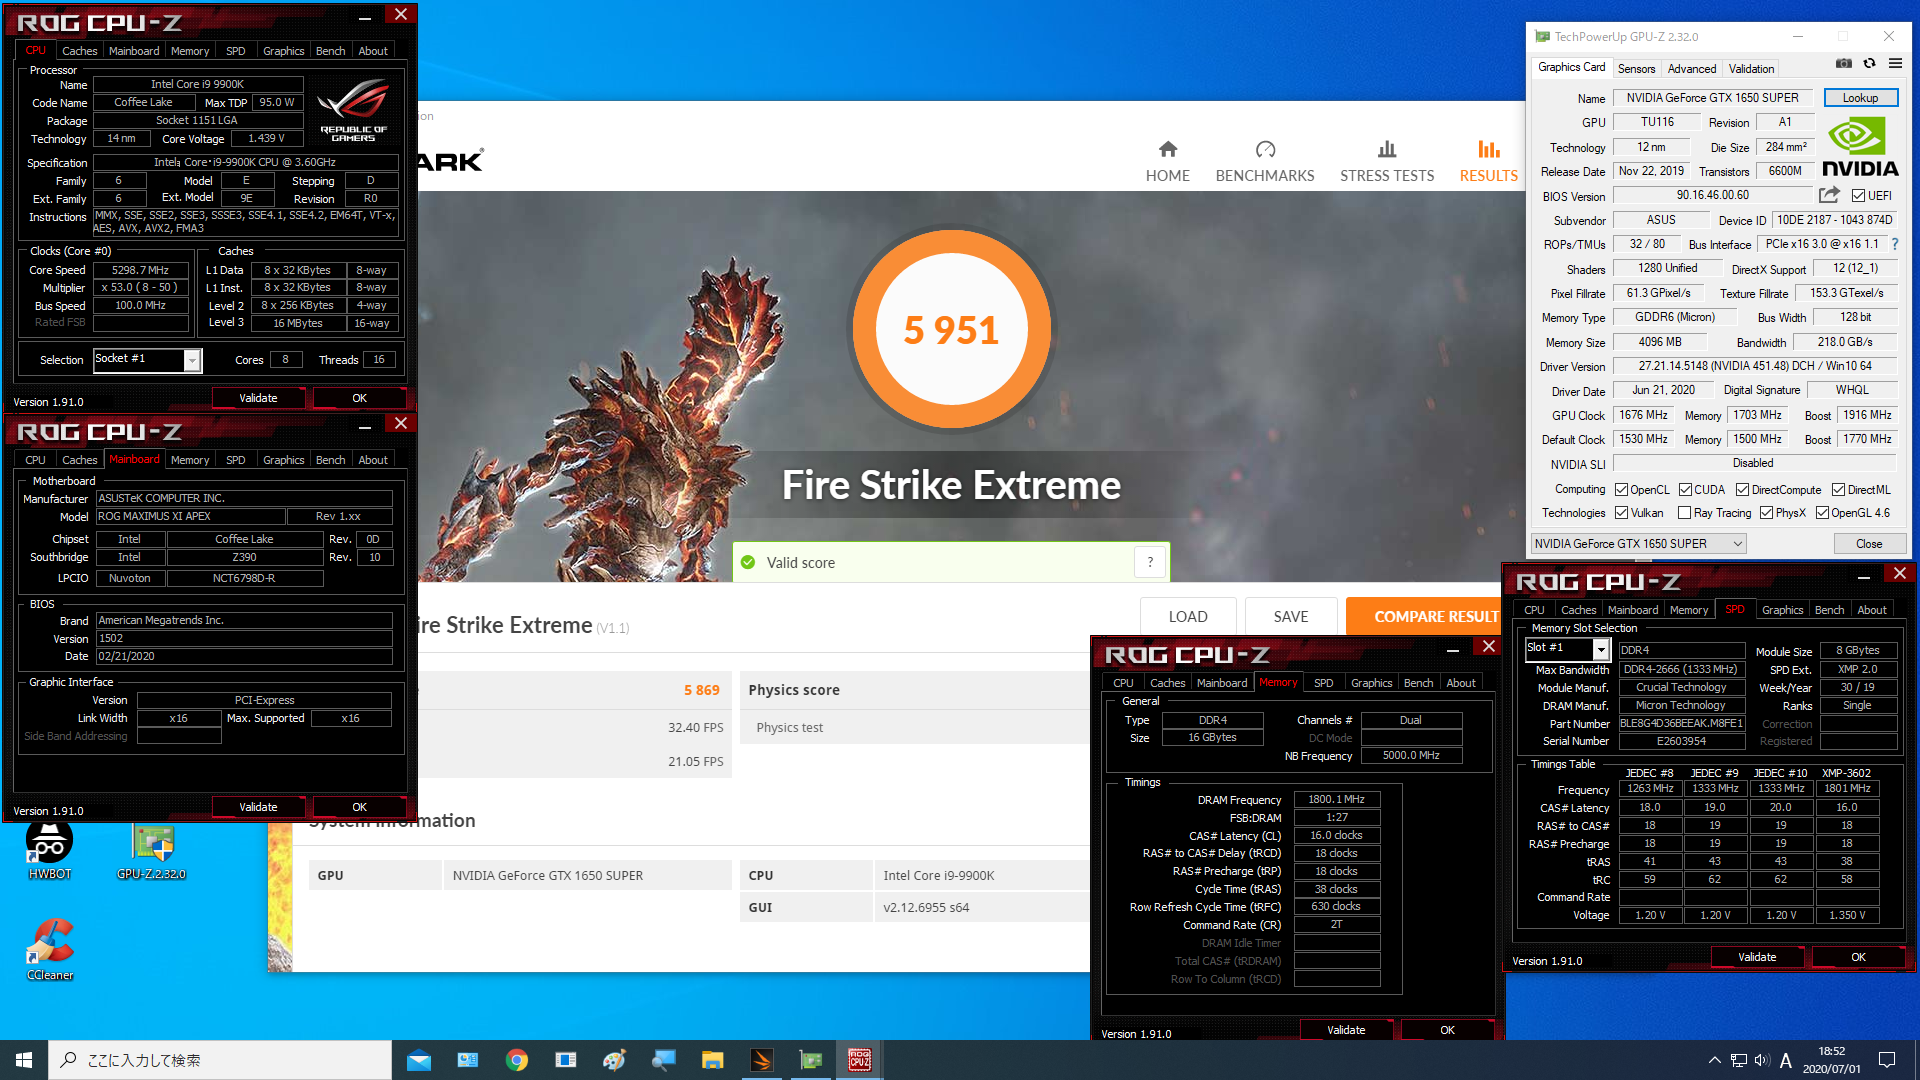Show hidden system tray icons
Screen dimensions: 1920x1080
tap(1714, 1060)
